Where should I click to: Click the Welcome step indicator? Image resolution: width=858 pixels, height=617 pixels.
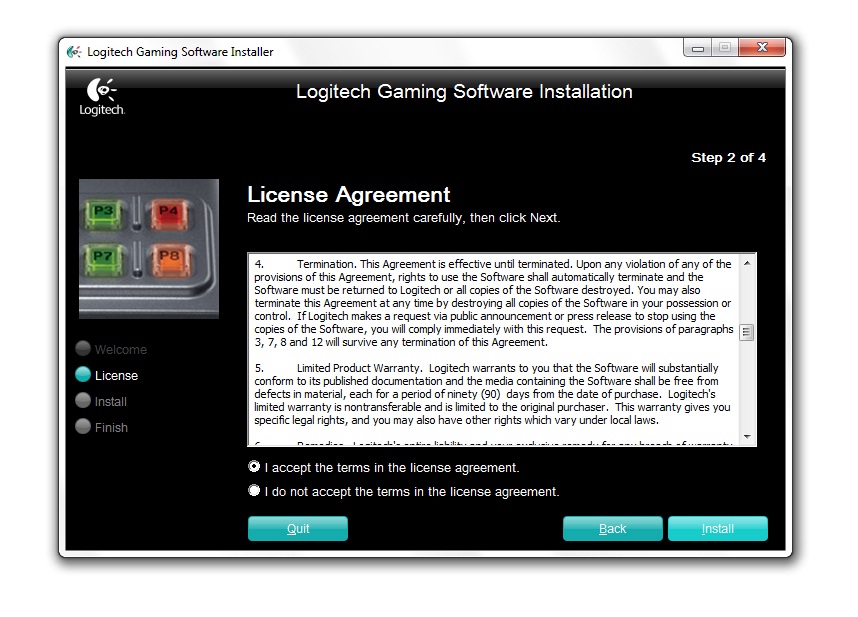click(x=83, y=348)
